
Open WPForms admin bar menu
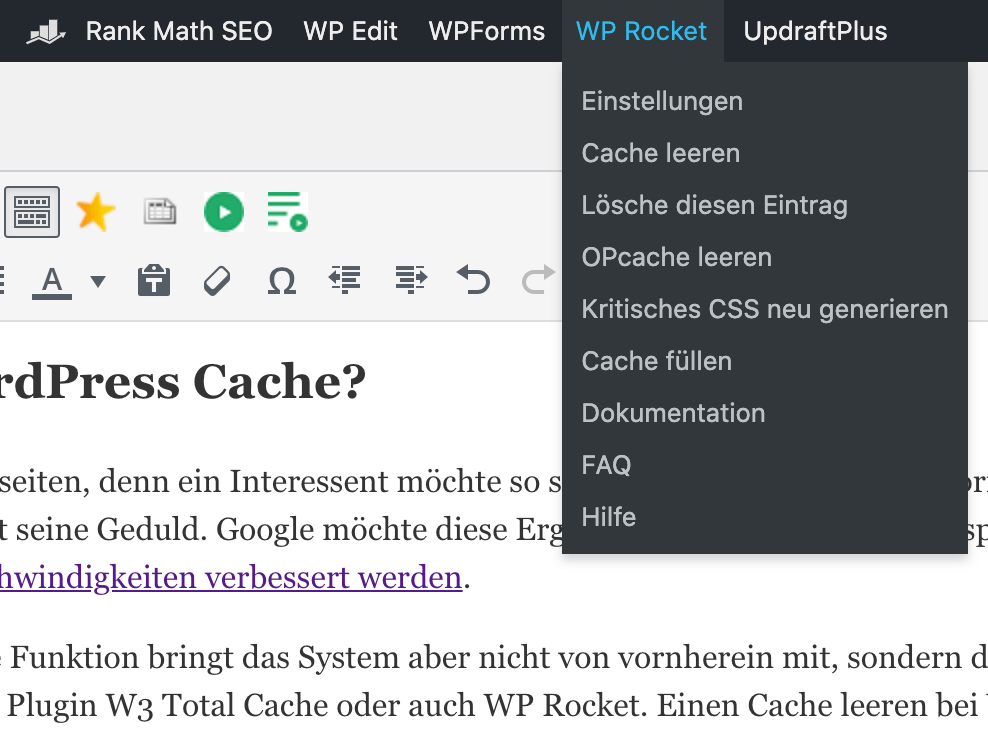pos(486,31)
